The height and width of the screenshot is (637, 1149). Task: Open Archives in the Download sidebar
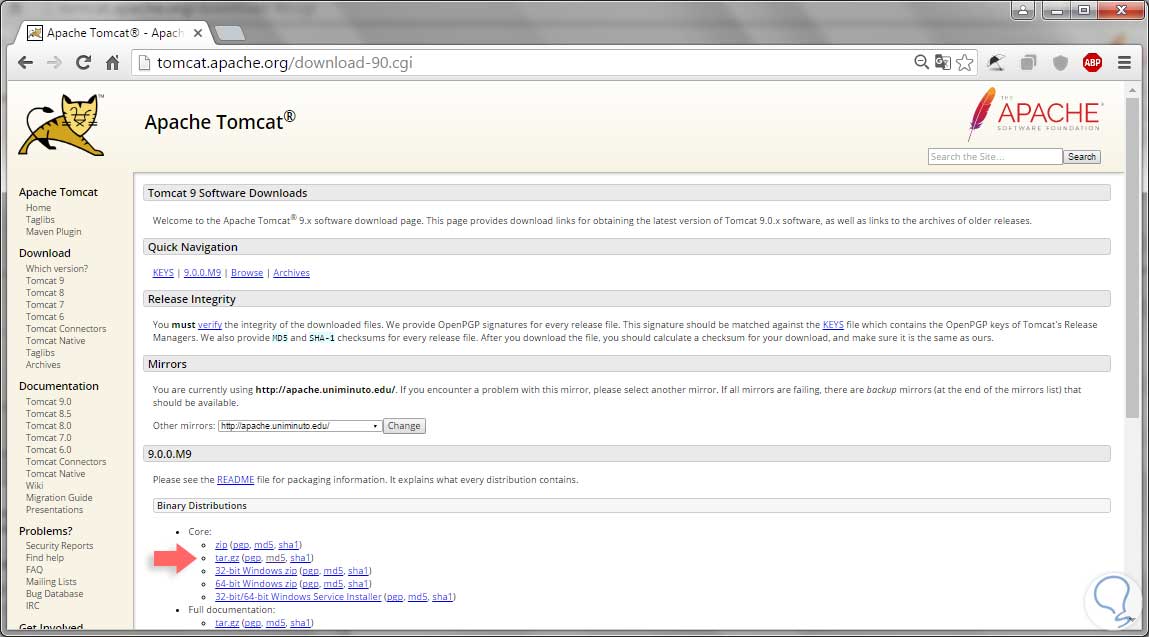(x=43, y=365)
